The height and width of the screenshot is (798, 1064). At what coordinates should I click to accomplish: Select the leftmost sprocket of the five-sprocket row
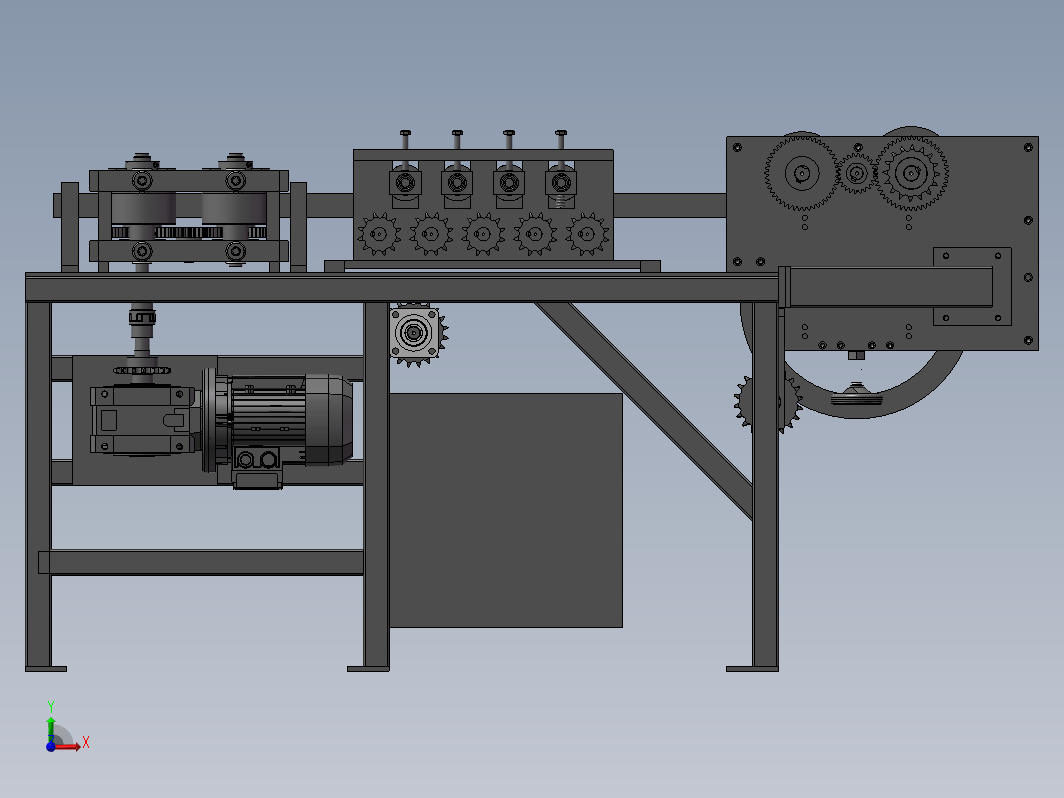379,234
